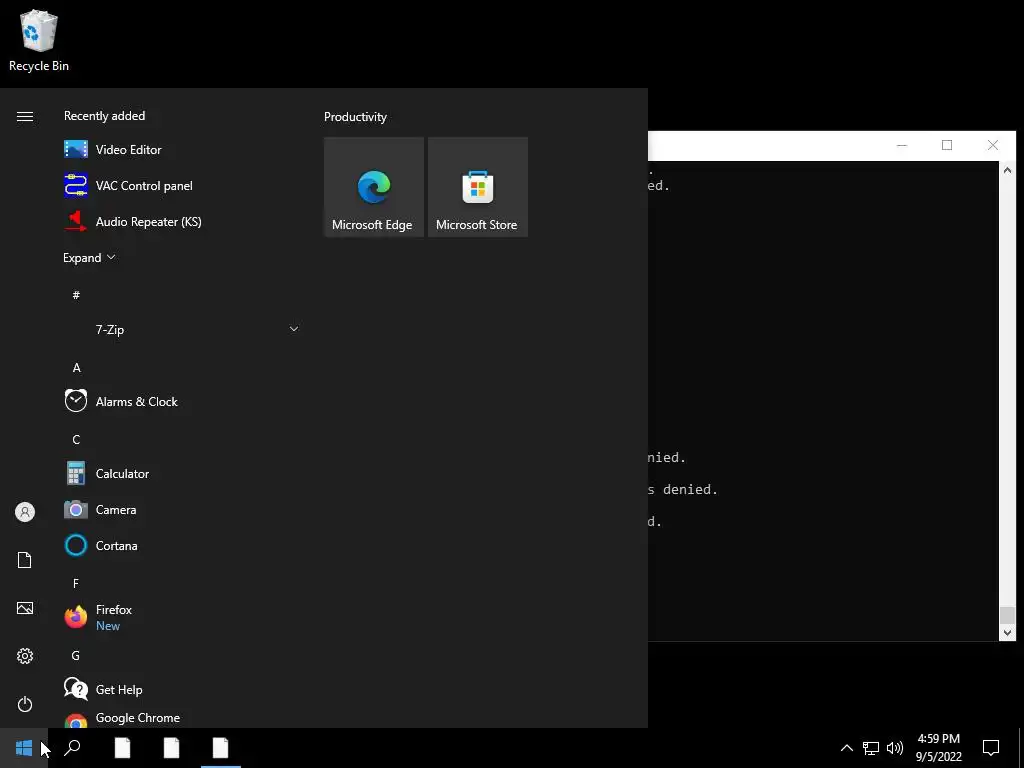Open the Action Center notifications icon
This screenshot has width=1024, height=768.
click(991, 748)
